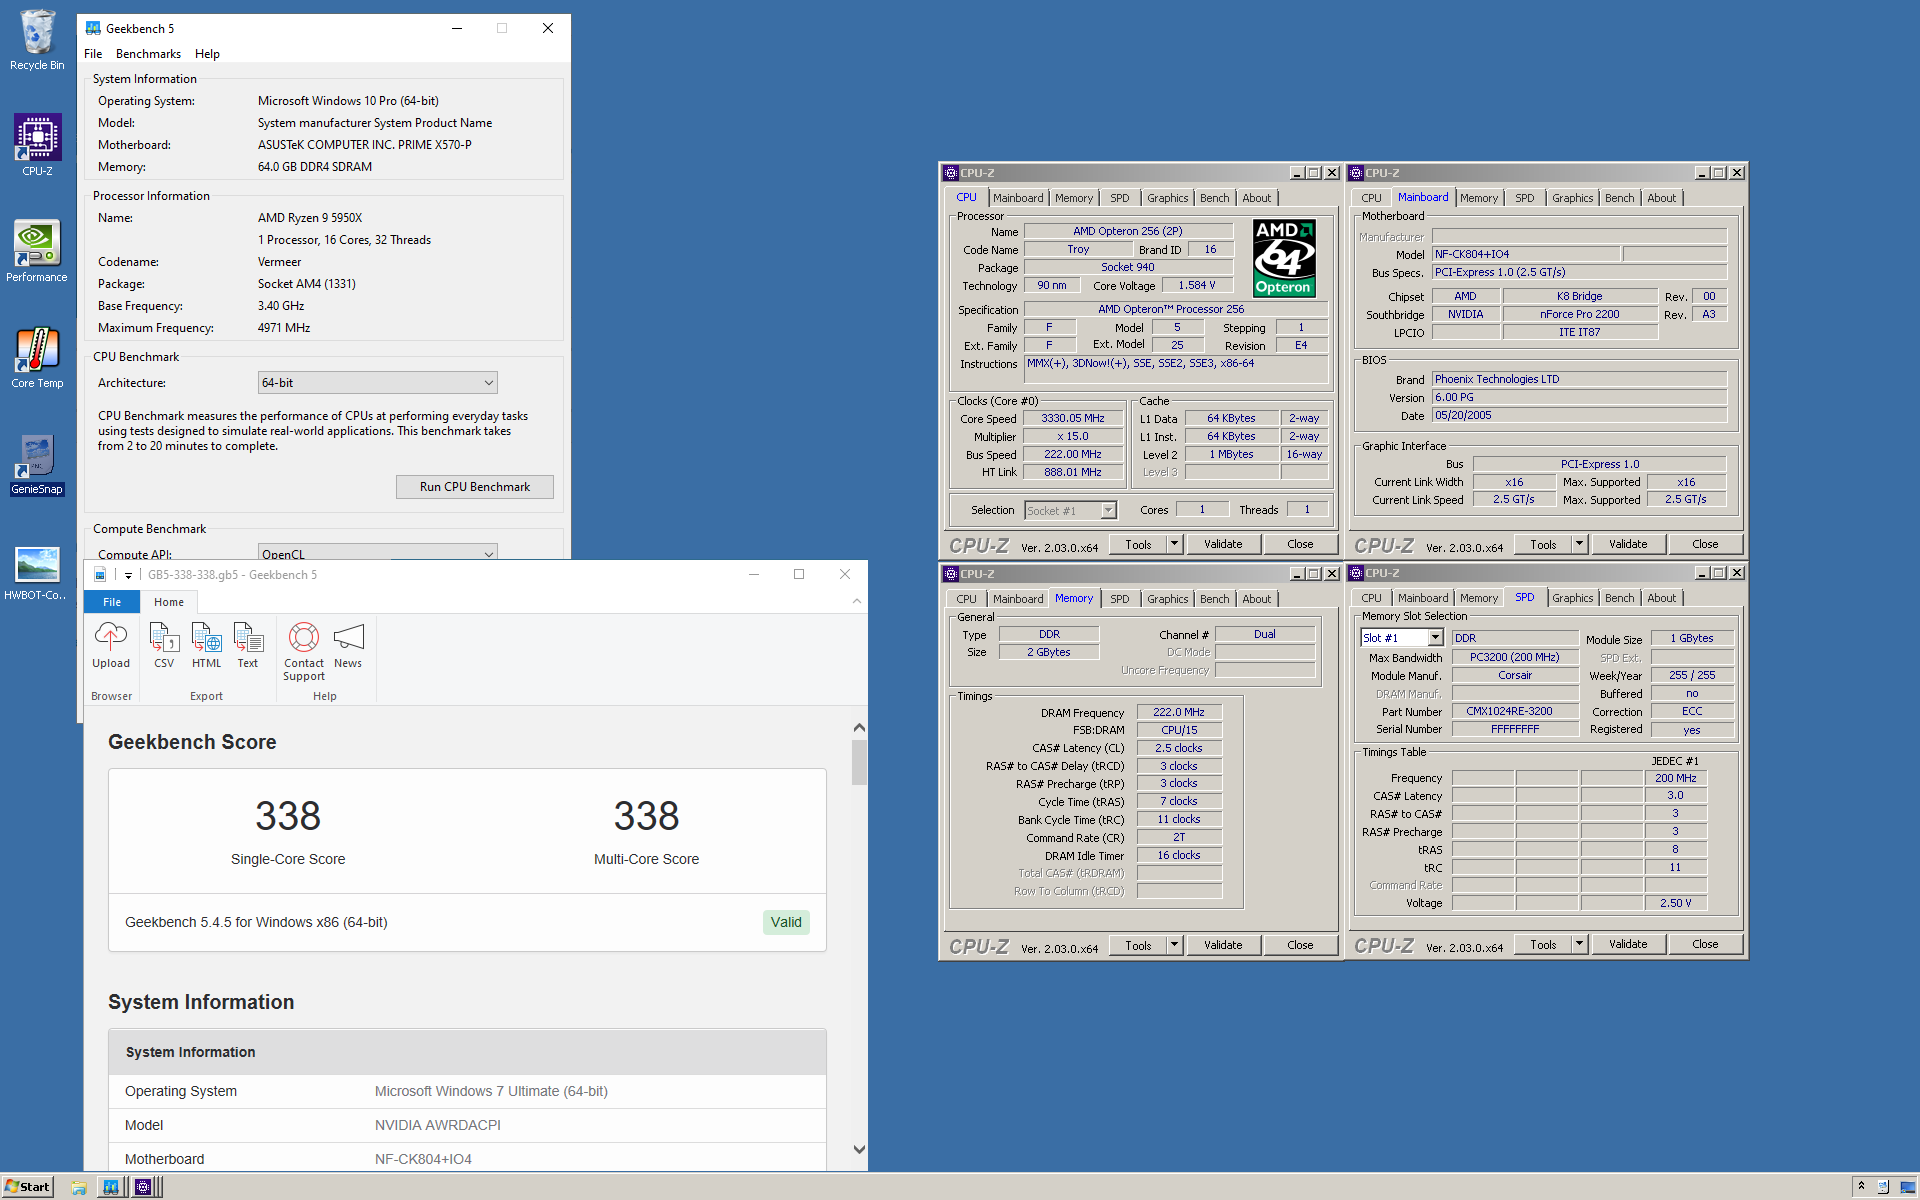This screenshot has height=1200, width=1920.
Task: Switch to Bench tab in CPU window
Action: coord(1215,198)
